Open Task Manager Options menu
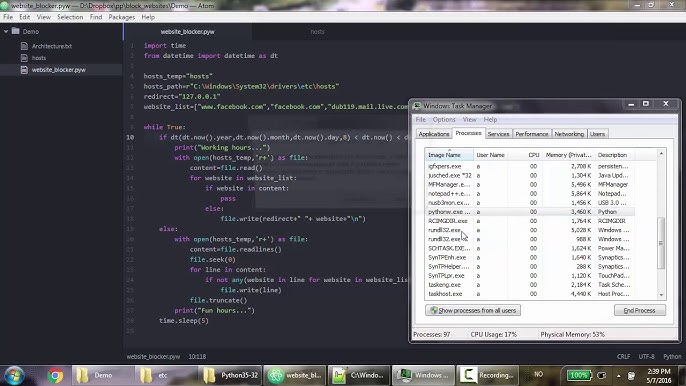The width and height of the screenshot is (686, 386). pos(444,119)
